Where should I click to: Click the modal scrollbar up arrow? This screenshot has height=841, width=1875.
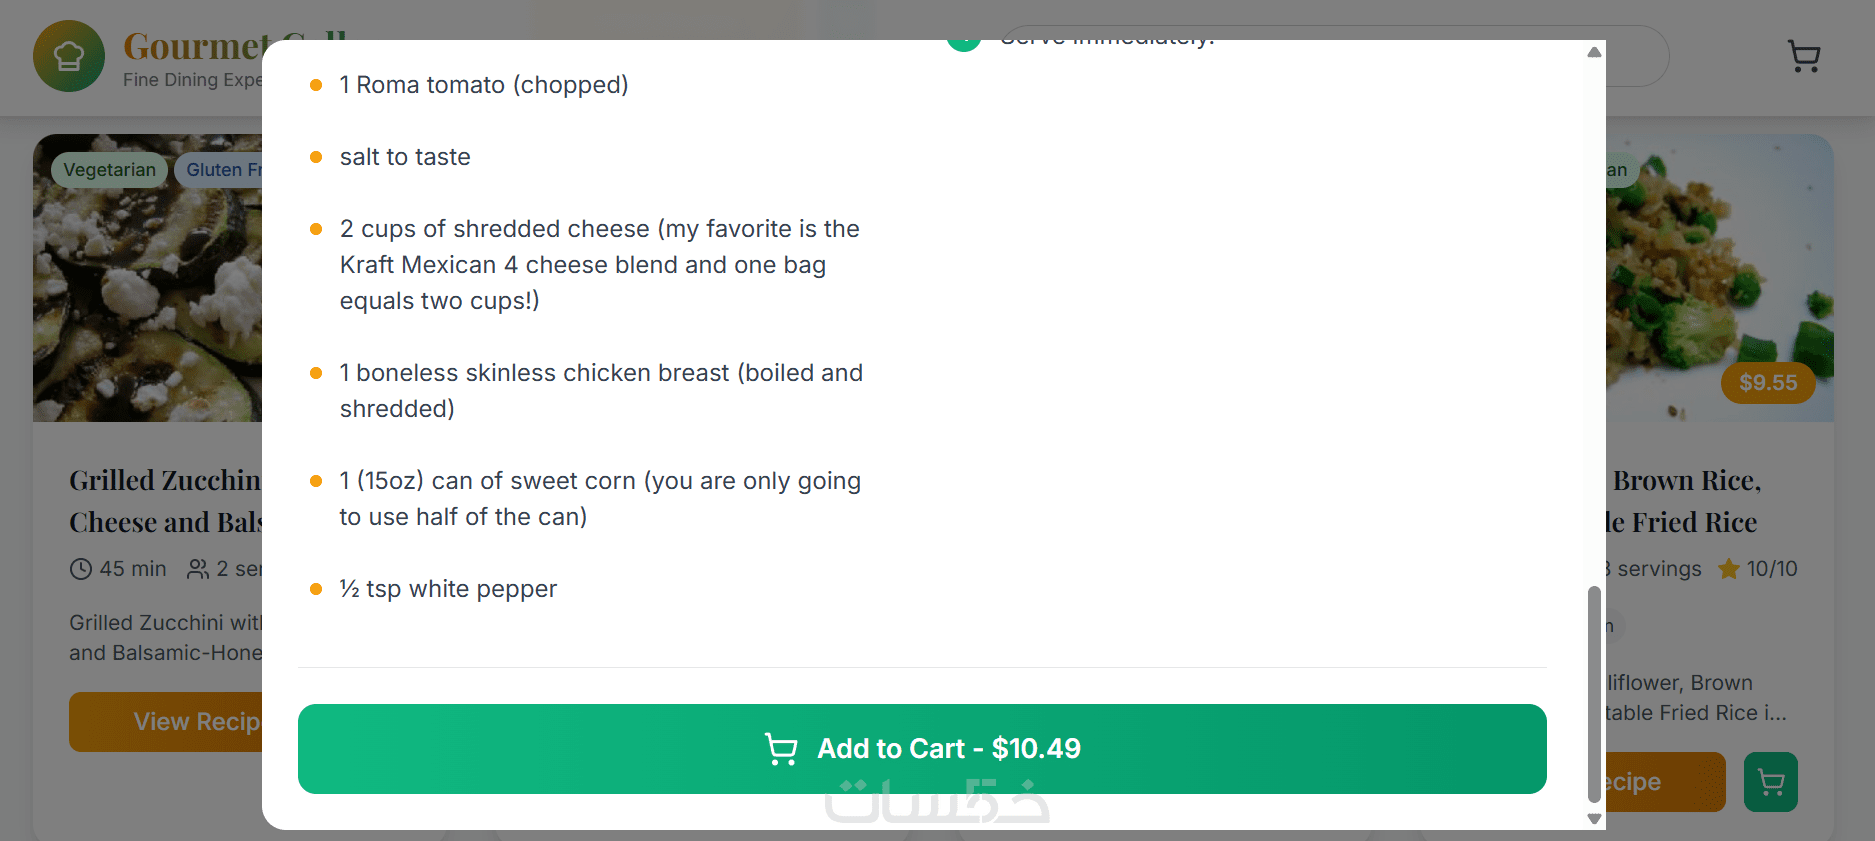point(1594,52)
